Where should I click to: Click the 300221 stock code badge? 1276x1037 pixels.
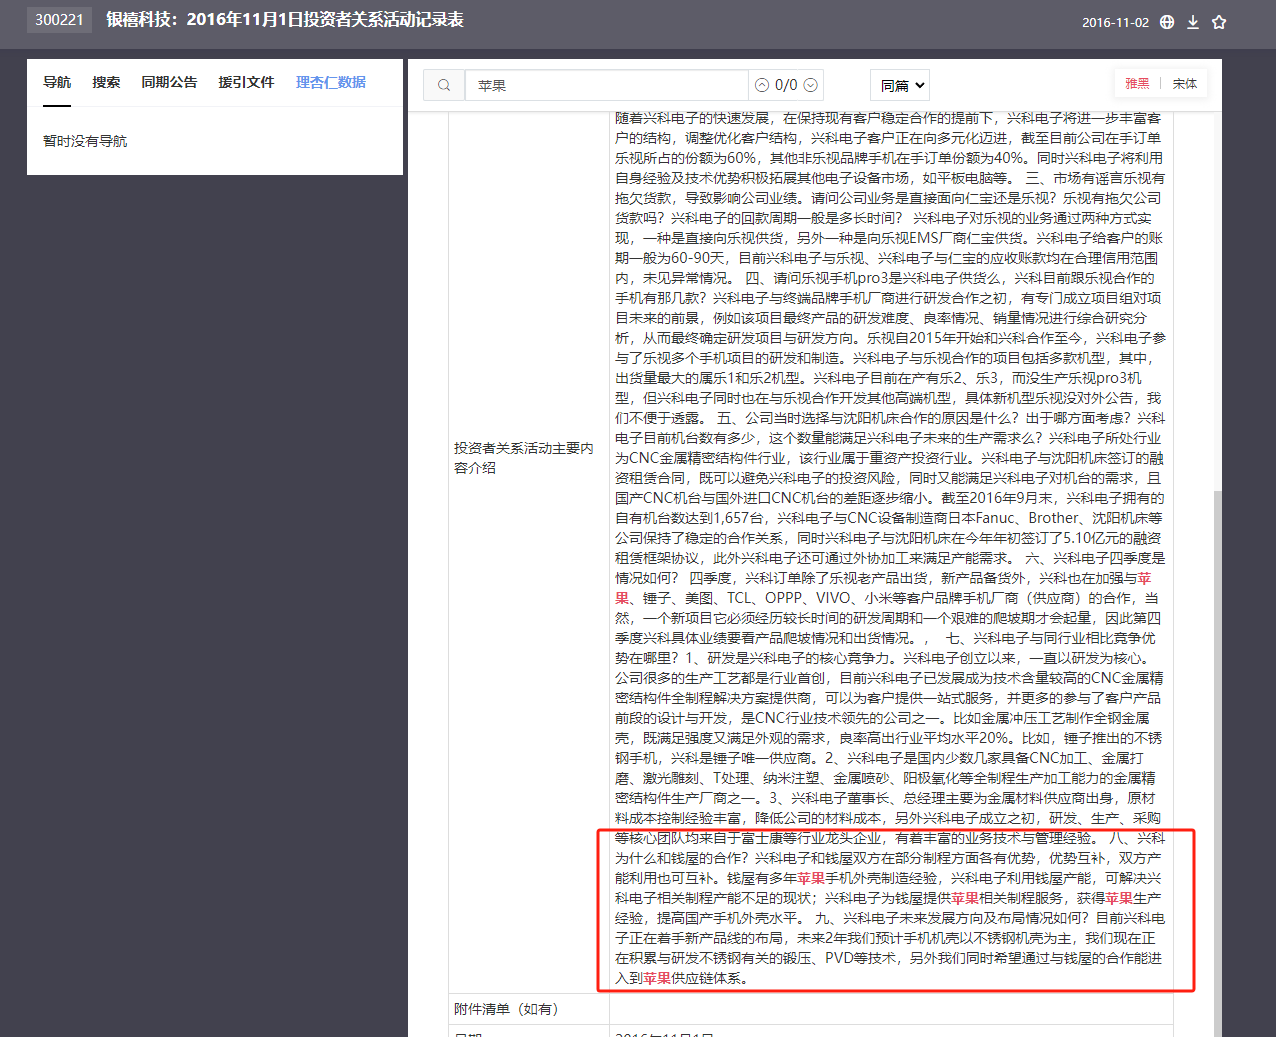point(59,20)
